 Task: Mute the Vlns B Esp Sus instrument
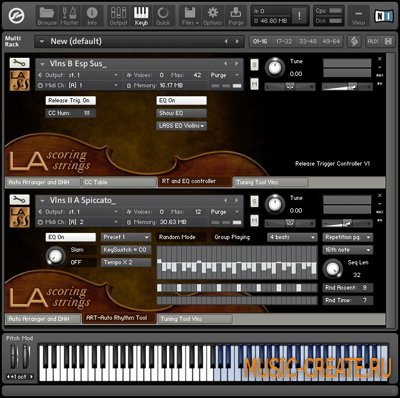(x=254, y=84)
